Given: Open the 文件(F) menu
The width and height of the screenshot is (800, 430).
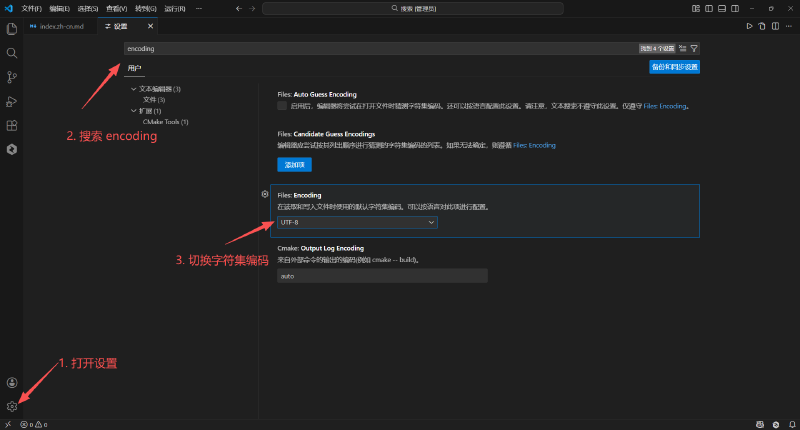Looking at the screenshot, I should pos(31,9).
